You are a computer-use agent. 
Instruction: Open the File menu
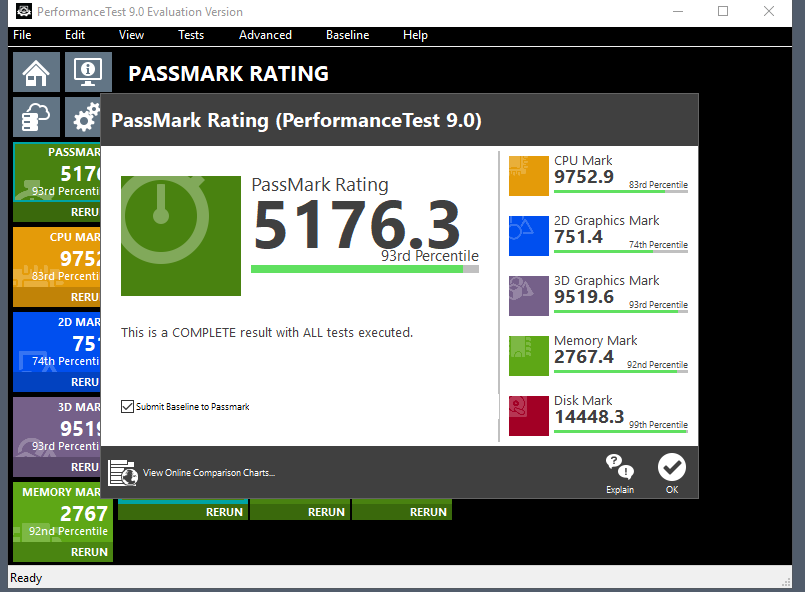pos(22,35)
